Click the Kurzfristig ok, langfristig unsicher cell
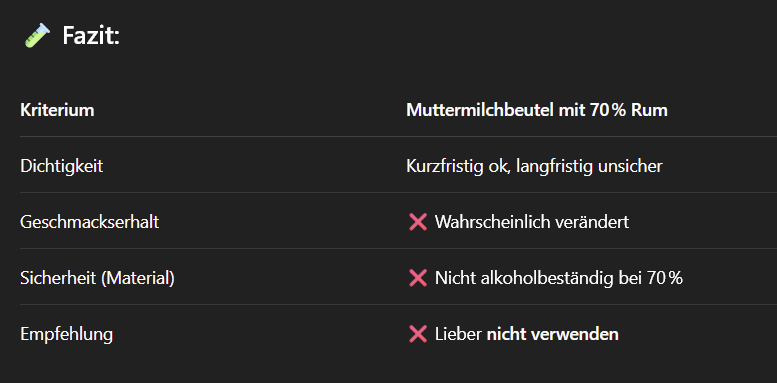This screenshot has height=383, width=777. point(534,166)
